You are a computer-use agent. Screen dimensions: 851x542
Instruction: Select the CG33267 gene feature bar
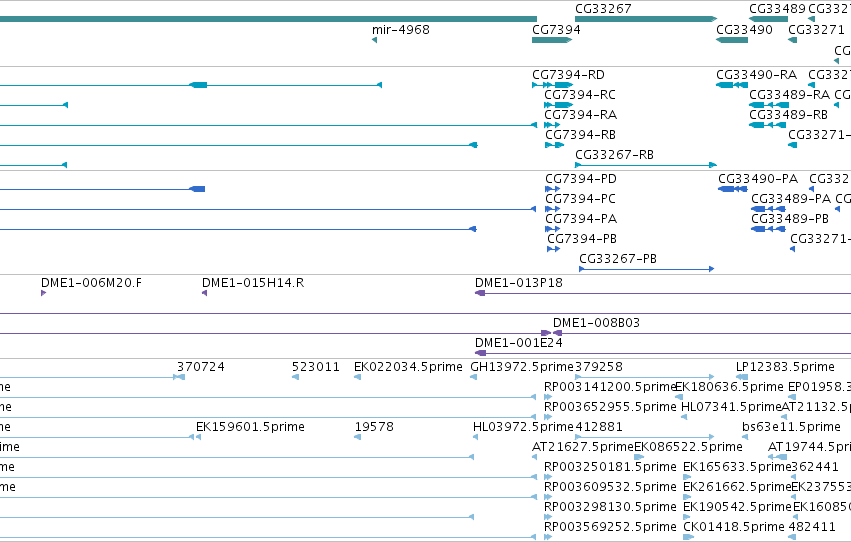(646, 19)
